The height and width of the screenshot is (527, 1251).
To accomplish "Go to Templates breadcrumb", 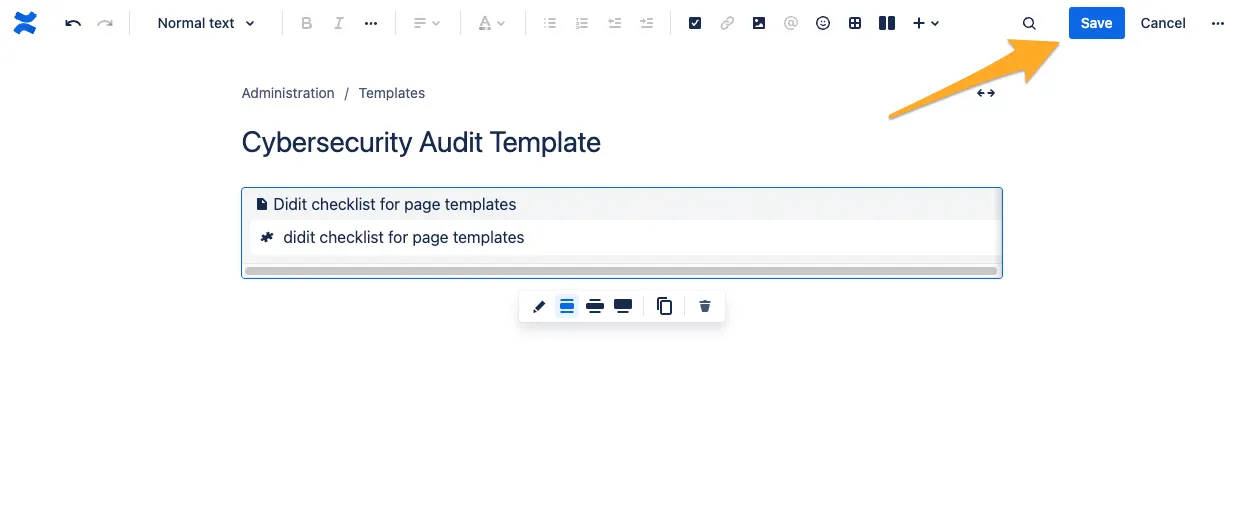I will coord(392,93).
